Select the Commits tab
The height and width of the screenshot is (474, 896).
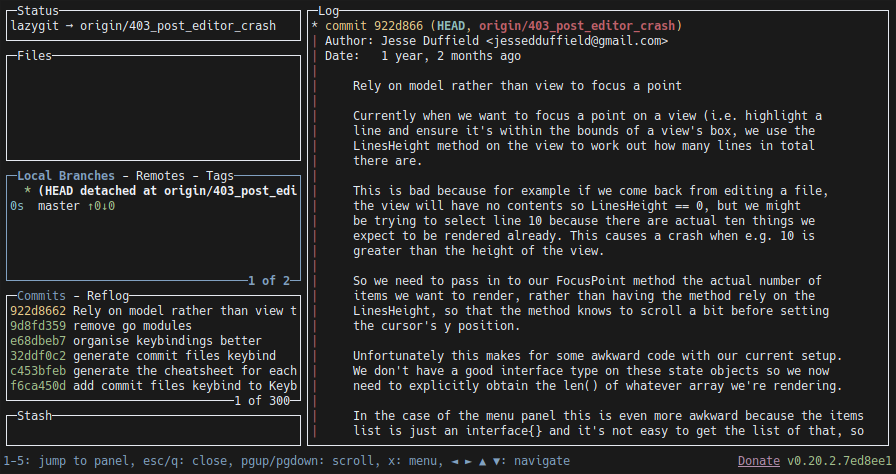[x=41, y=296]
